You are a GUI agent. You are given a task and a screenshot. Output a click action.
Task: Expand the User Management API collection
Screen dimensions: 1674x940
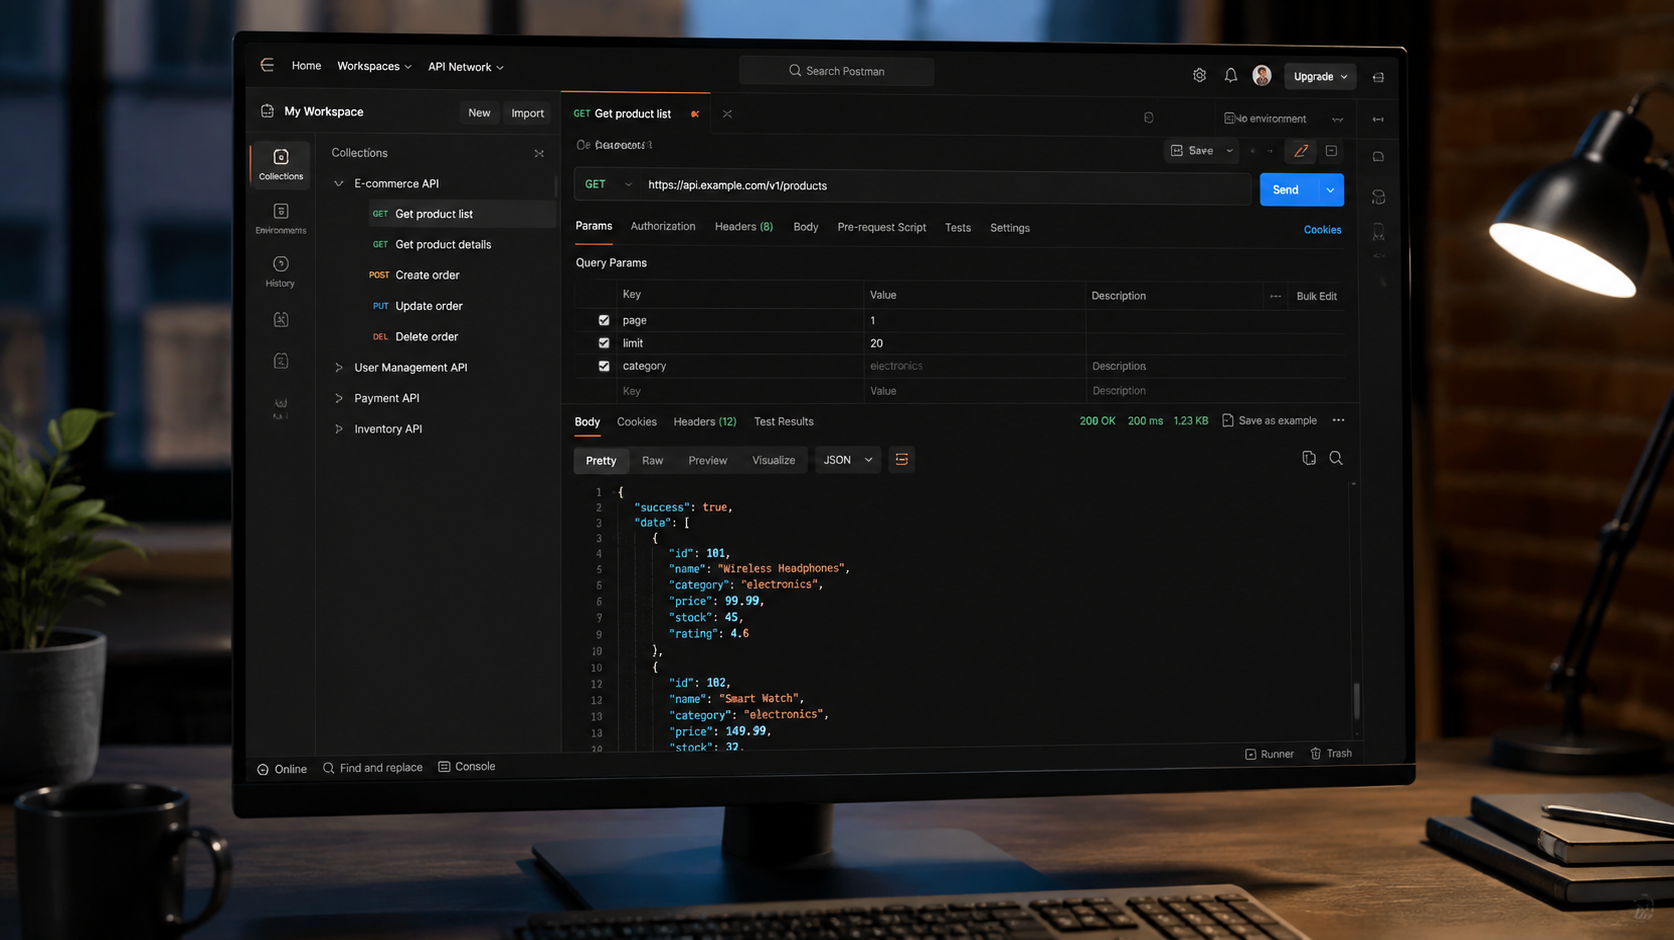(339, 368)
